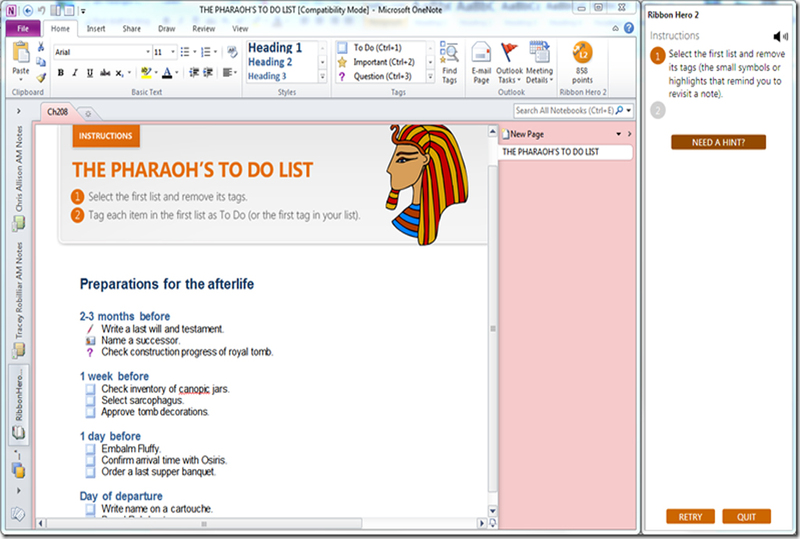Toggle Italic formatting
This screenshot has width=800, height=539.
(x=75, y=73)
